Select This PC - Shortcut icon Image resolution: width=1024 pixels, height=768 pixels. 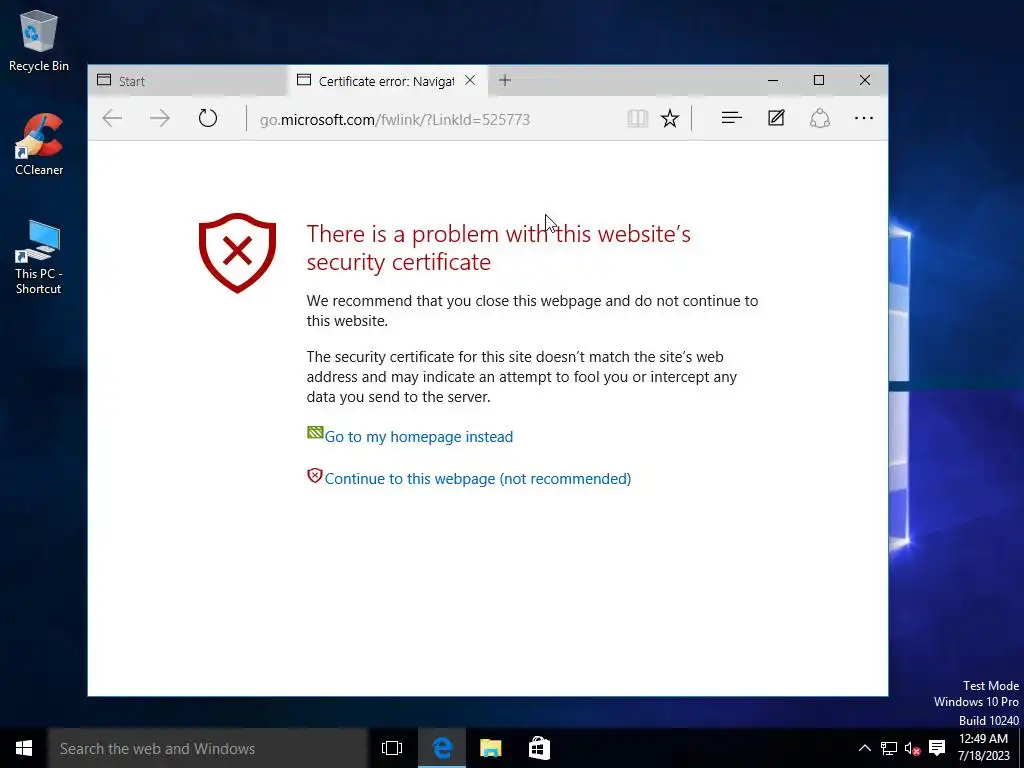39,257
